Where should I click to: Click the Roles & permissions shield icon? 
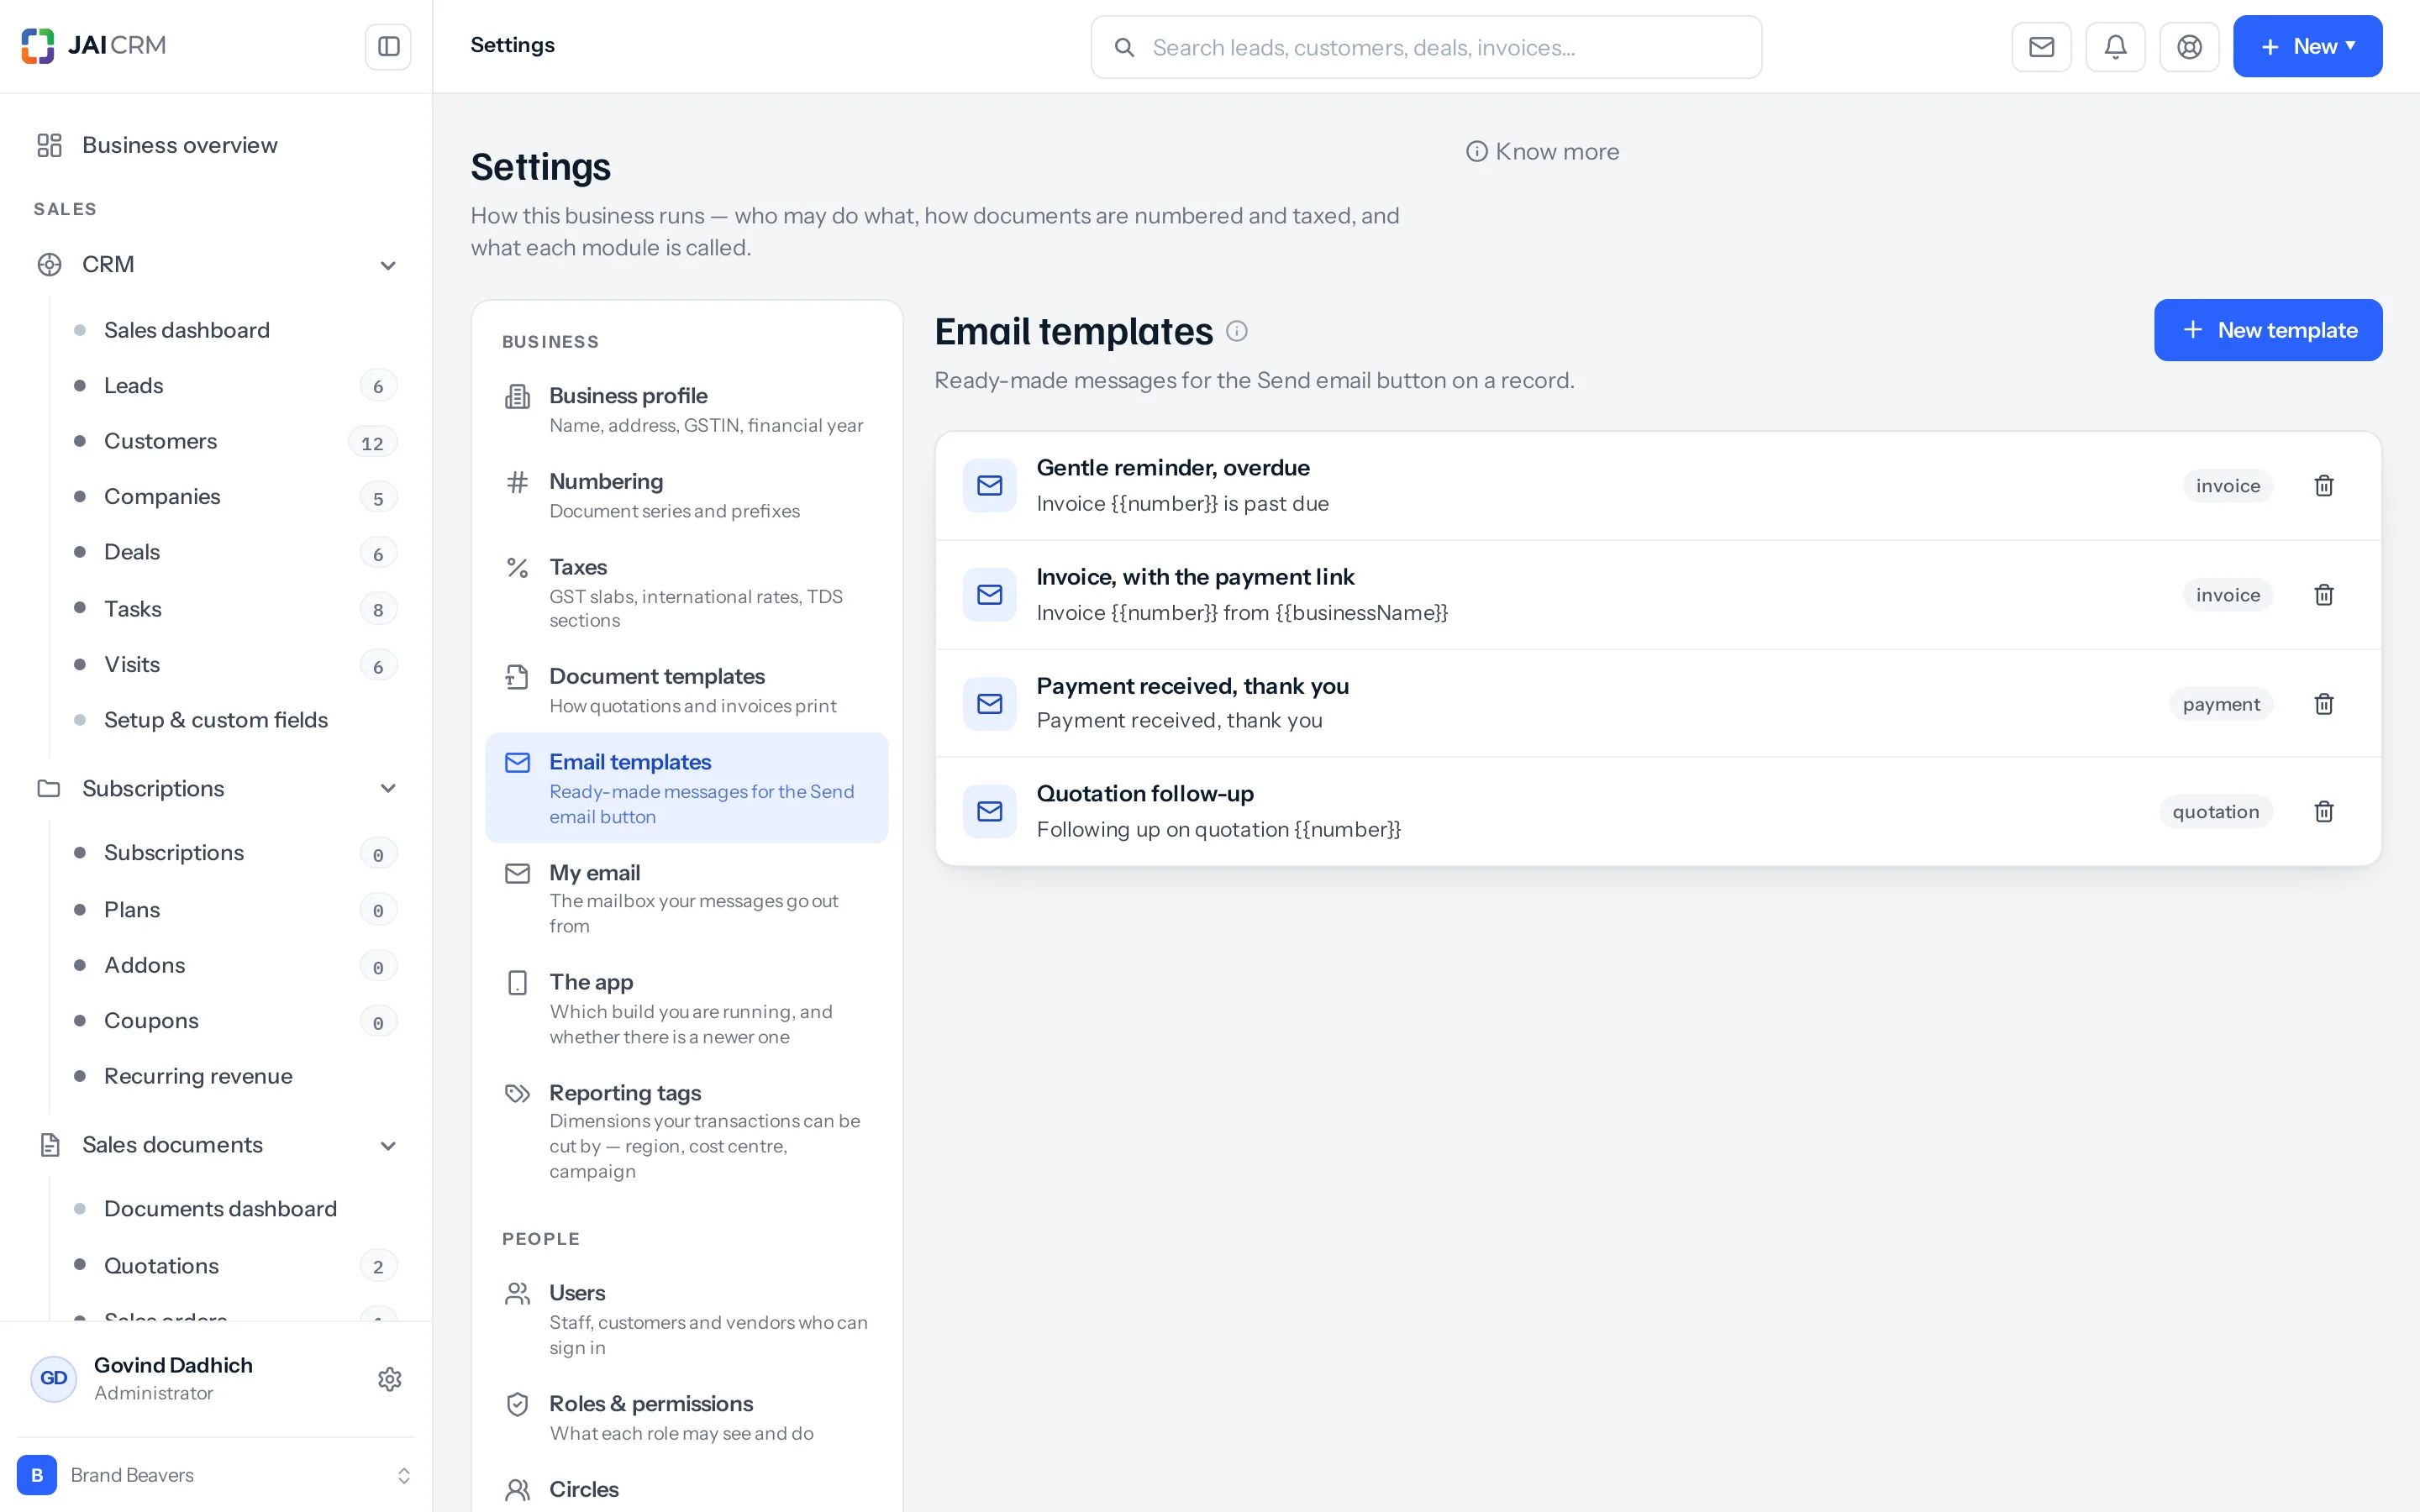(517, 1405)
